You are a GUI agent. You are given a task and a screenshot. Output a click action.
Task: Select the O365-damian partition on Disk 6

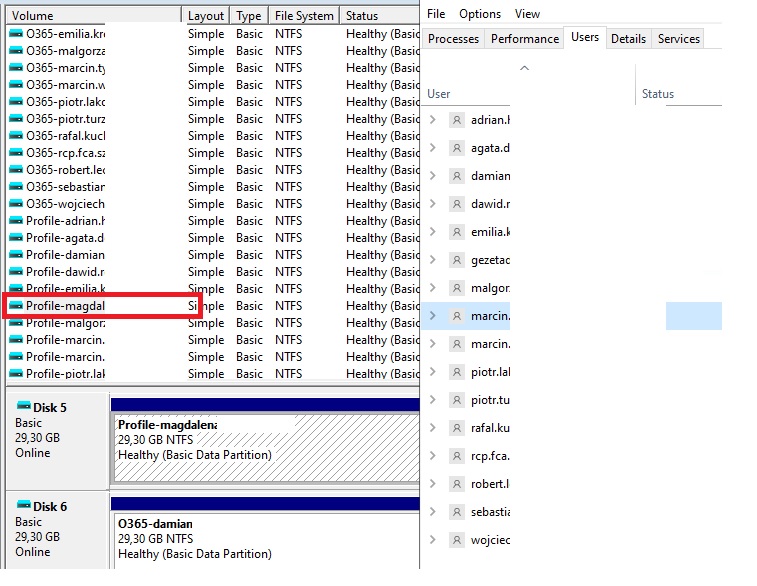[x=266, y=541]
